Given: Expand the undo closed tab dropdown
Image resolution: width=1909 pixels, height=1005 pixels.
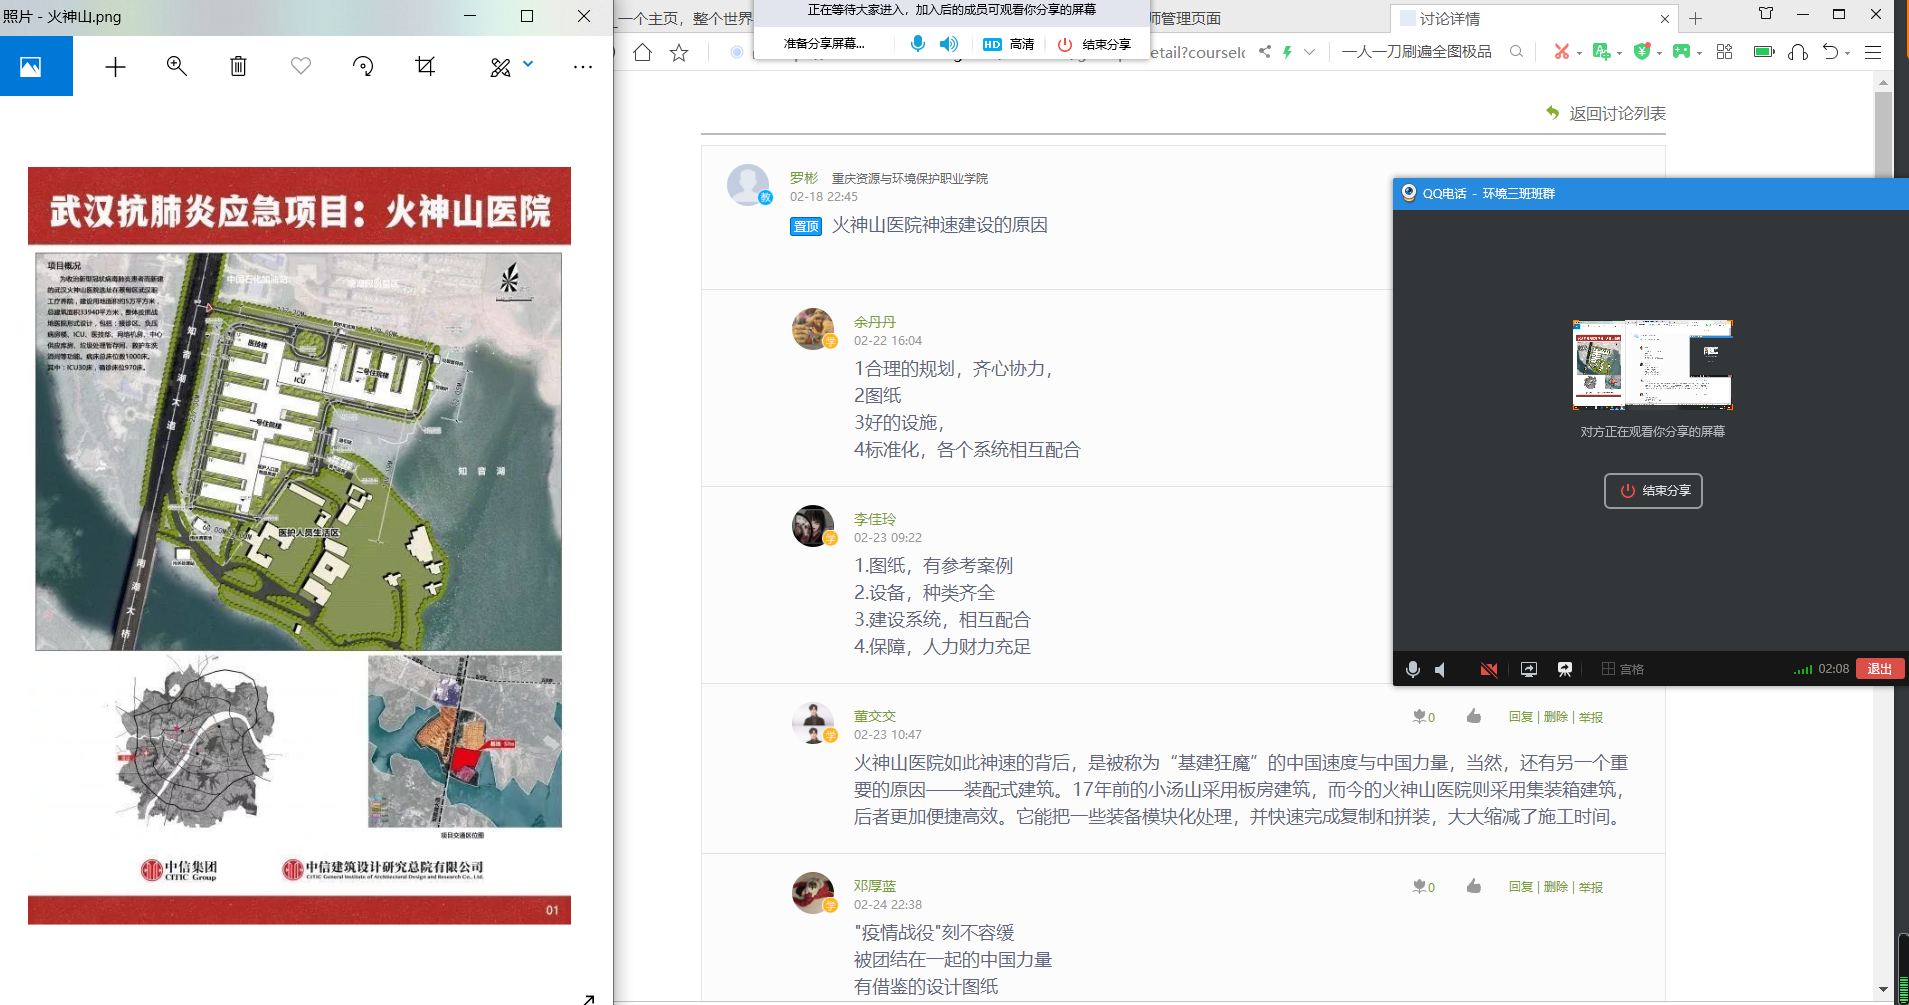Looking at the screenshot, I should pyautogui.click(x=1847, y=53).
